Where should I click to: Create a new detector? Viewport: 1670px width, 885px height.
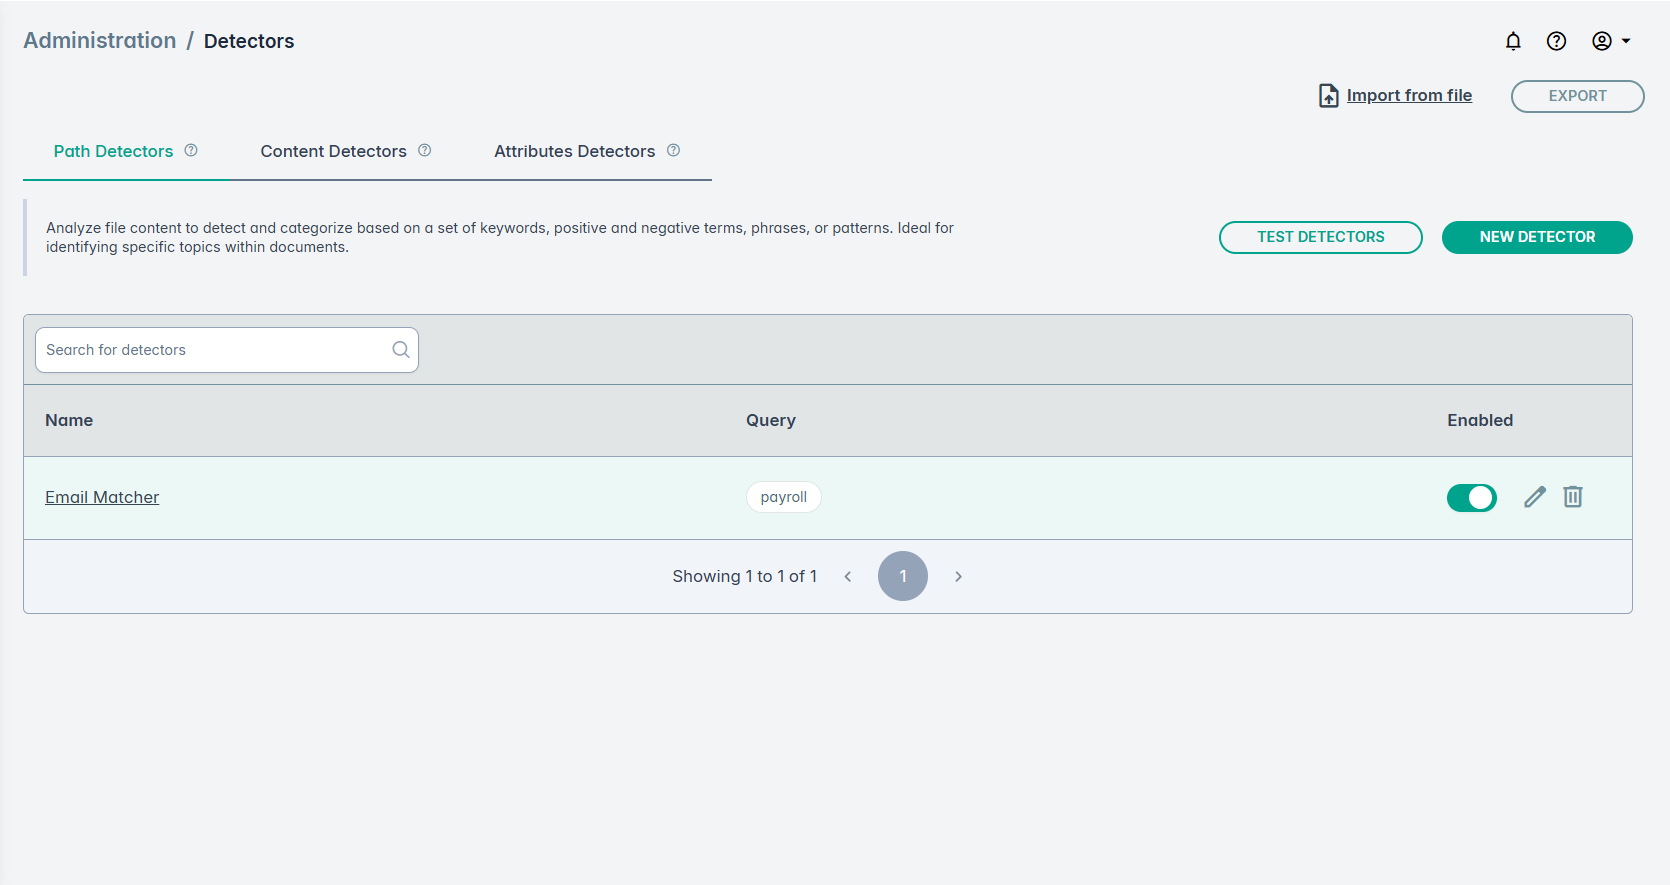click(1536, 237)
